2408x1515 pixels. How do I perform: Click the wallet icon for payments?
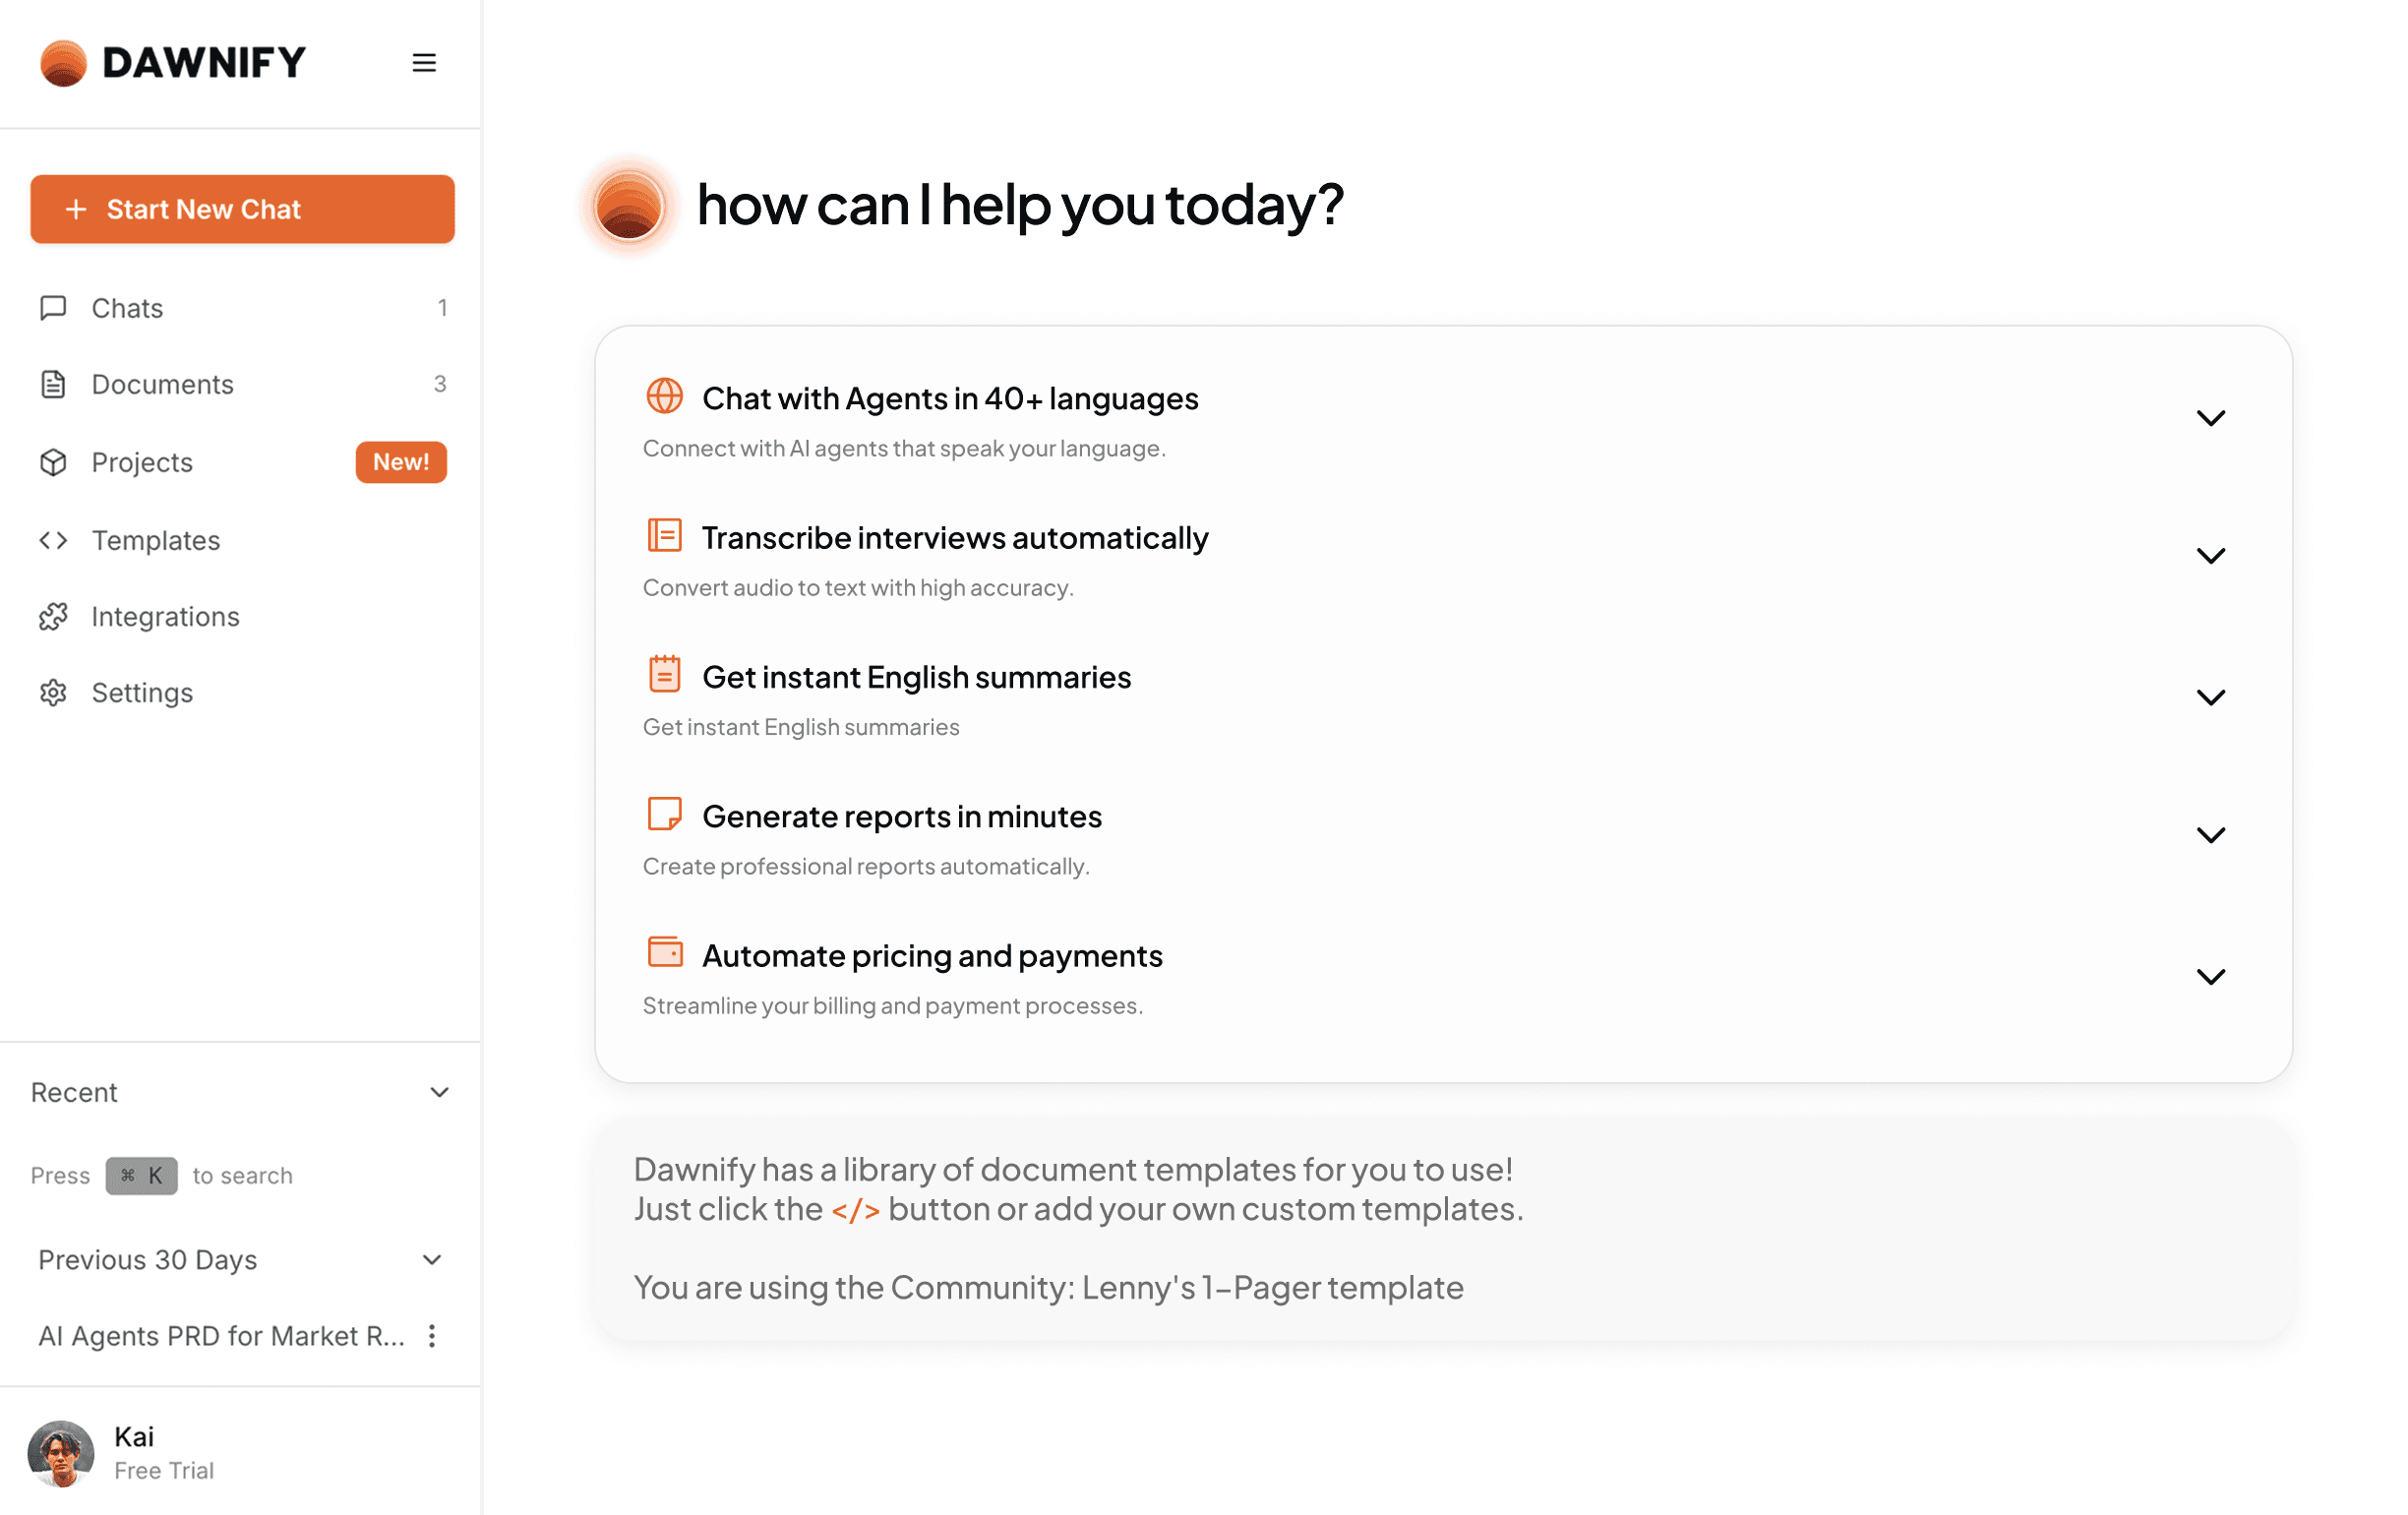pyautogui.click(x=664, y=952)
